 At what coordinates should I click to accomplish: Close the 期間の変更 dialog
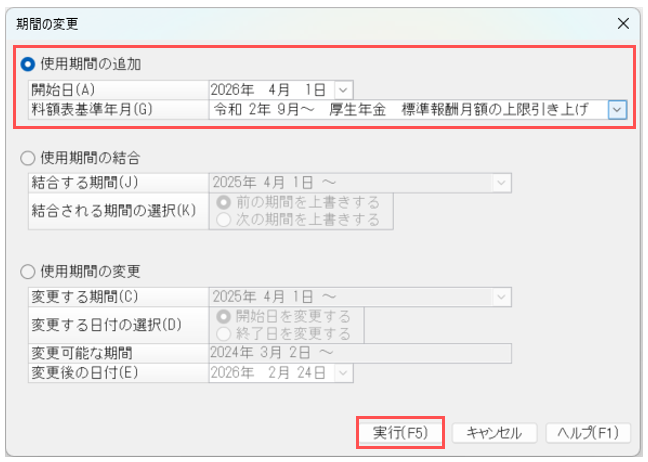click(623, 22)
